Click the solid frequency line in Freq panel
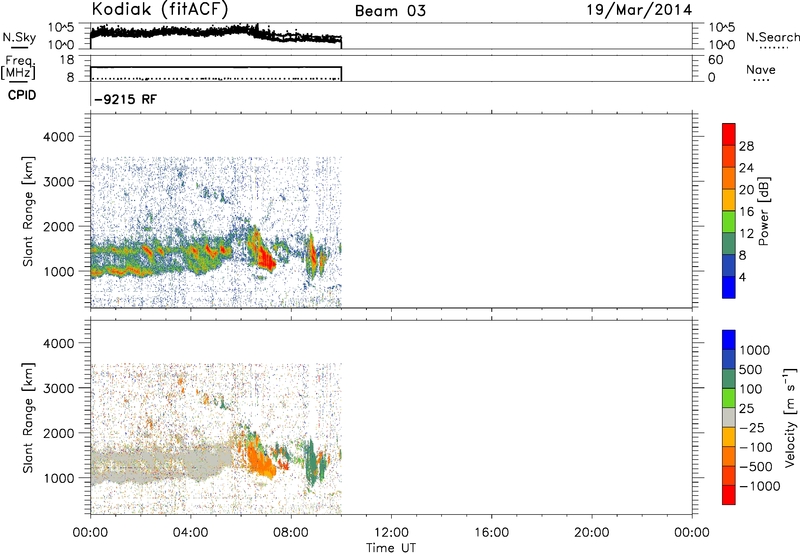 [216, 67]
